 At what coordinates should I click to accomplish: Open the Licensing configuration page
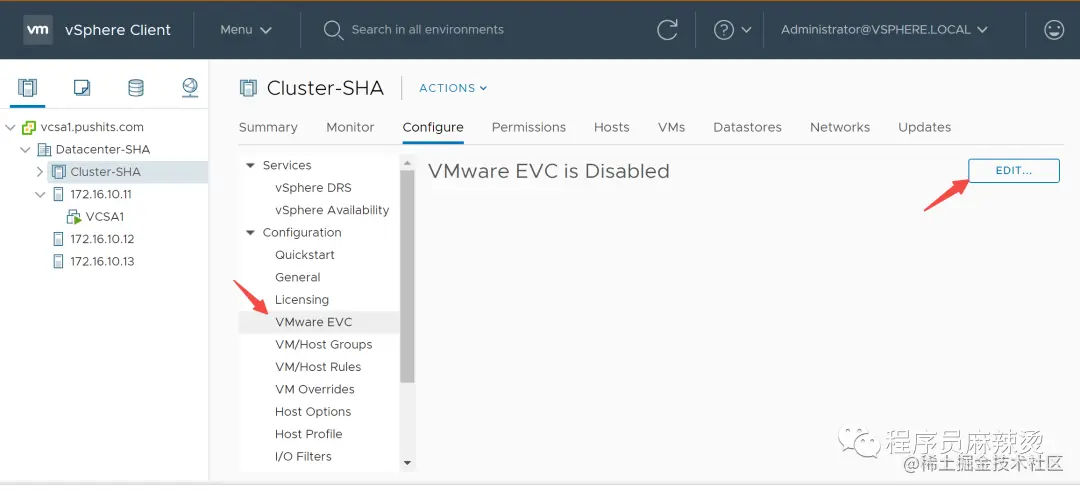(x=302, y=300)
